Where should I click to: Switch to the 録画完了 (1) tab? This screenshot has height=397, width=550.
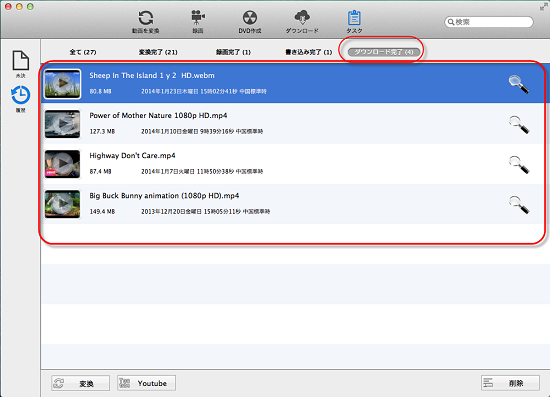233,52
